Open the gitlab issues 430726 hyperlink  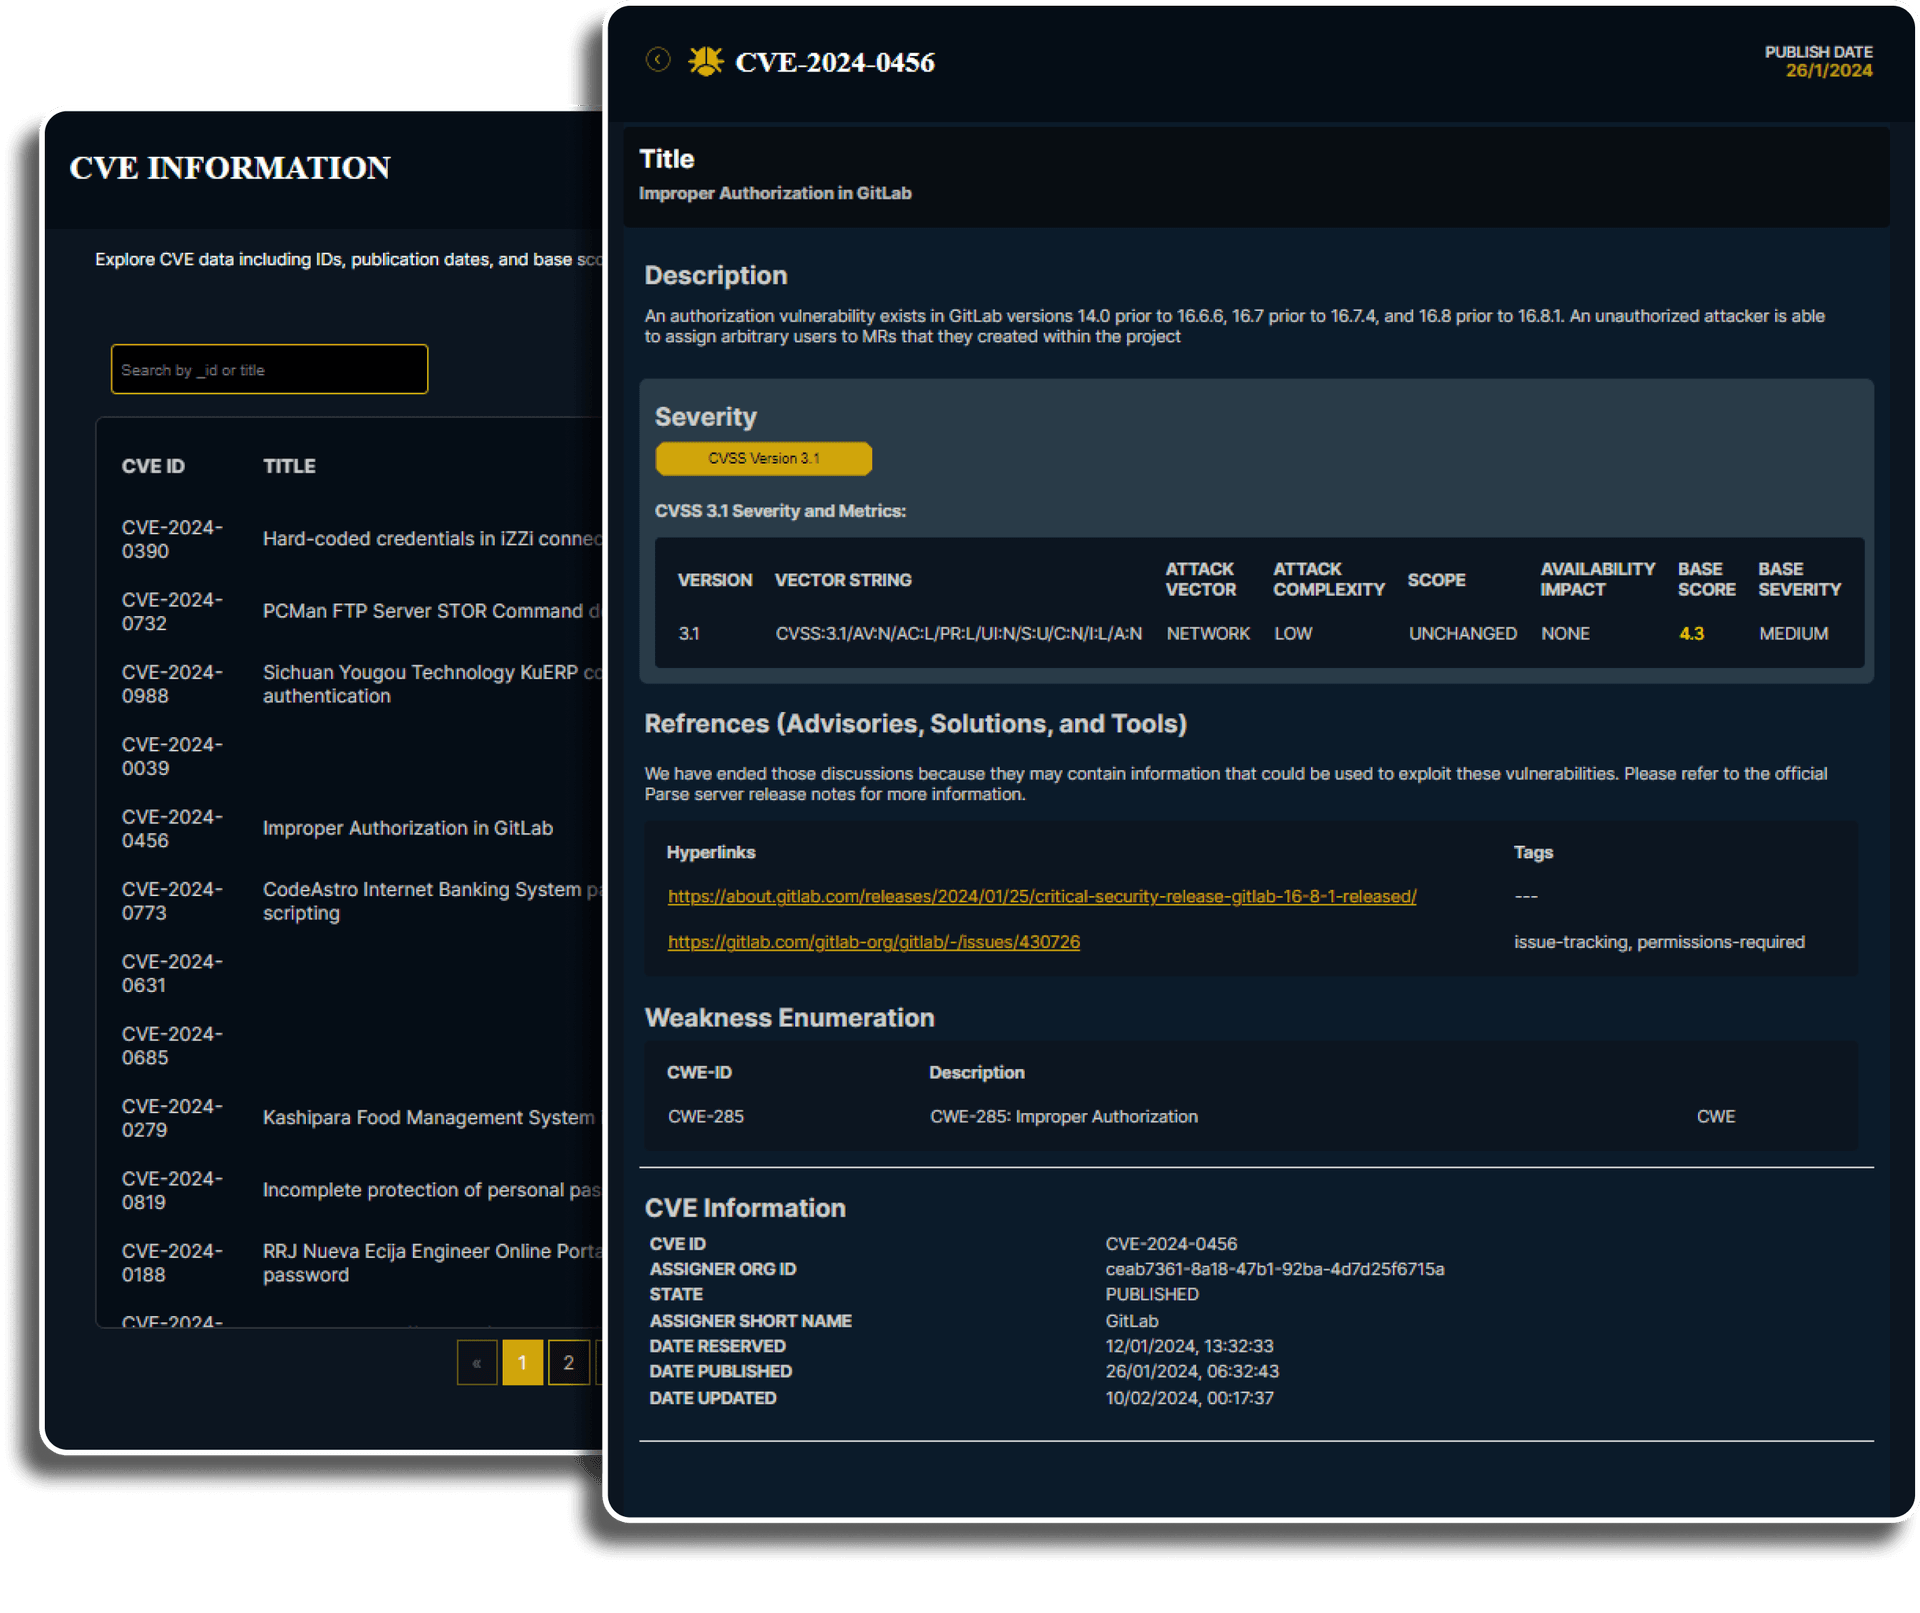coord(873,942)
